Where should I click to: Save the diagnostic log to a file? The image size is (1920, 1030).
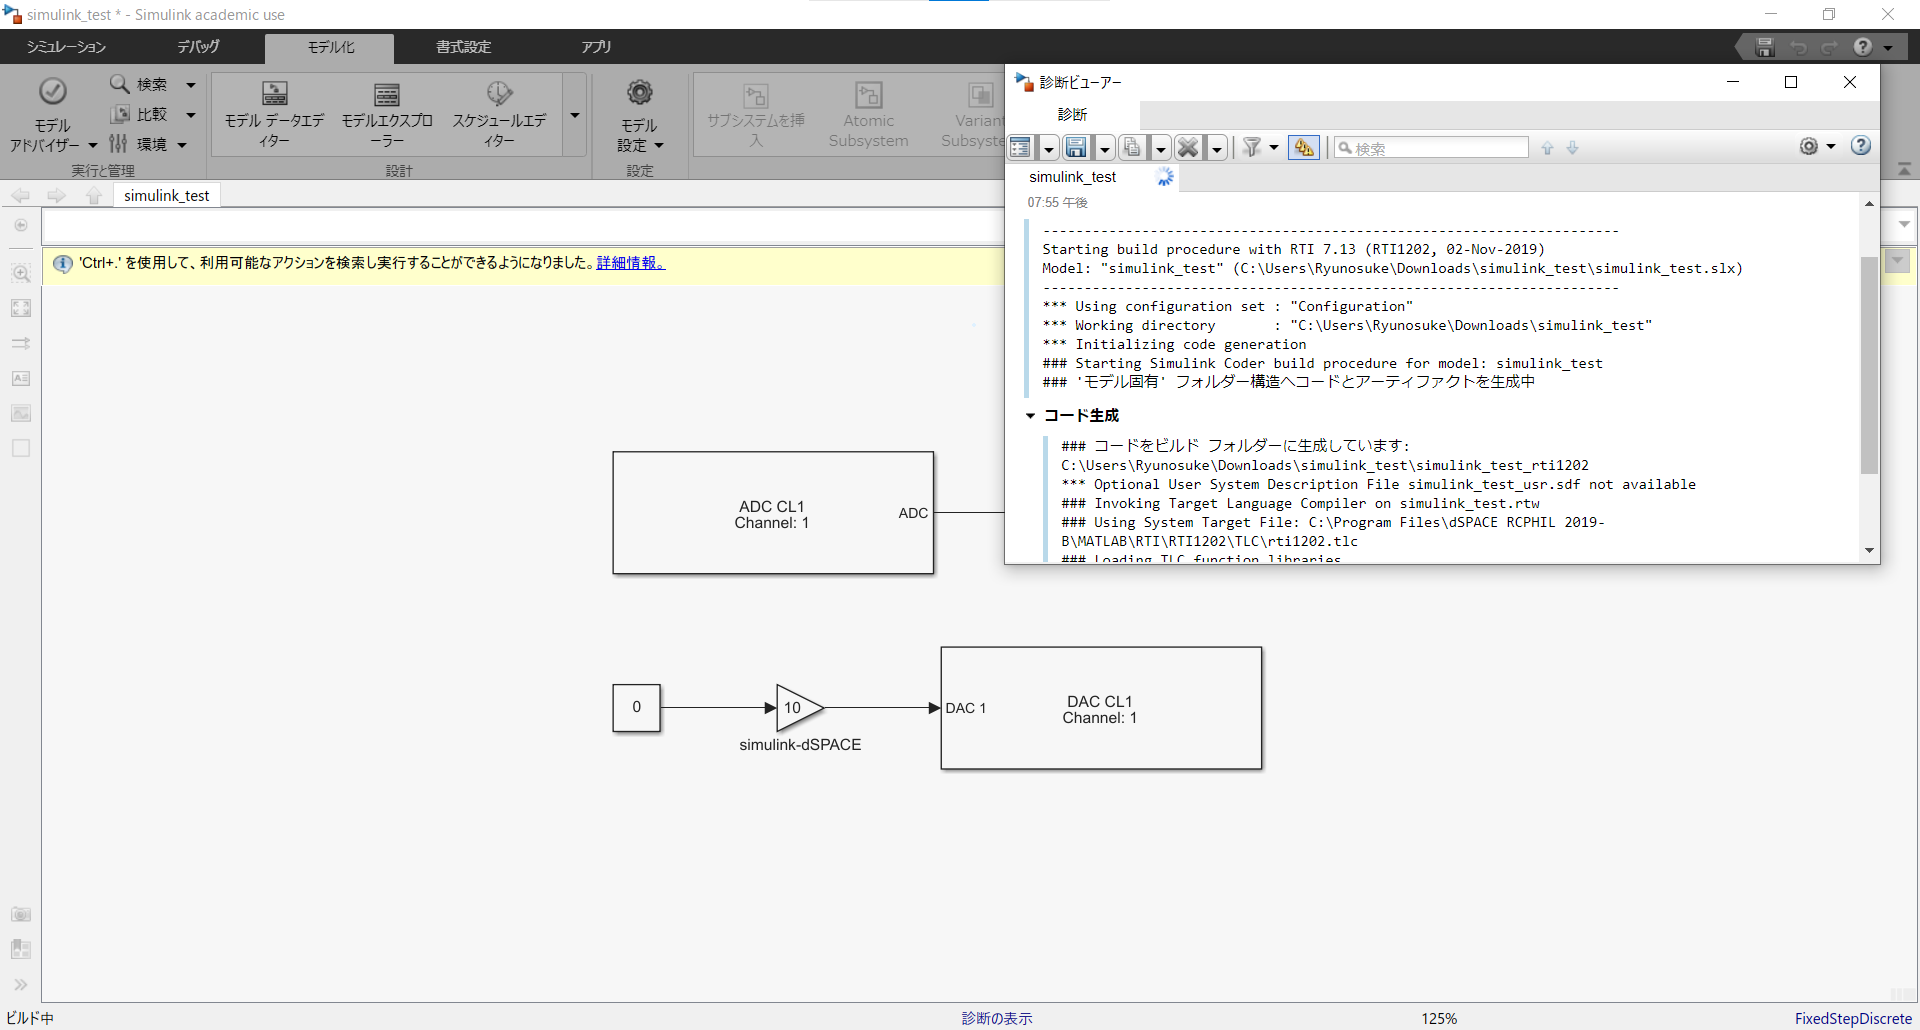[1076, 147]
